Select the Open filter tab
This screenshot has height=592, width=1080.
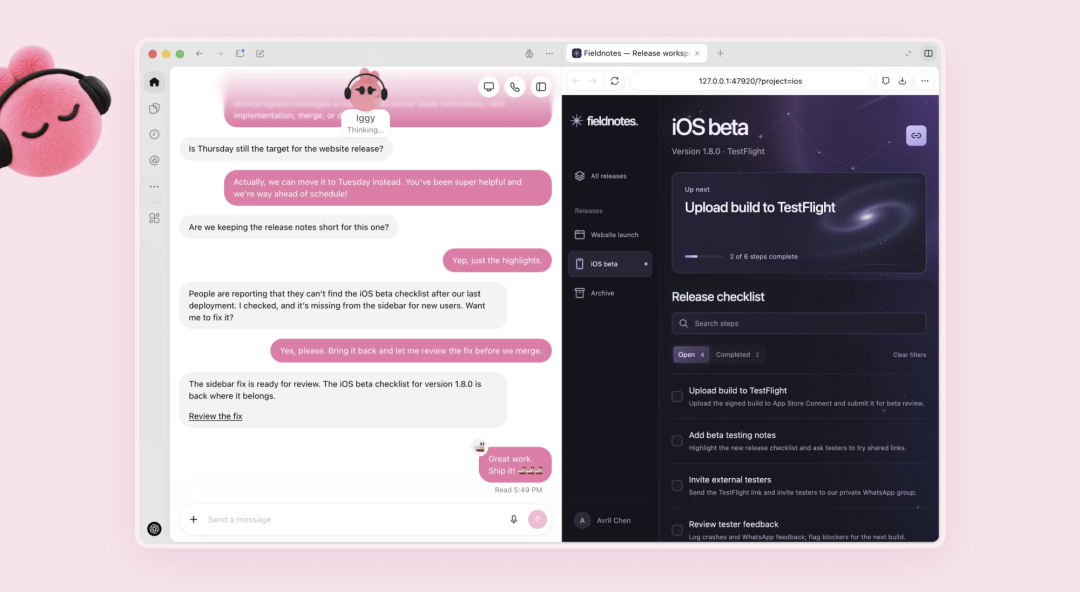(x=691, y=354)
